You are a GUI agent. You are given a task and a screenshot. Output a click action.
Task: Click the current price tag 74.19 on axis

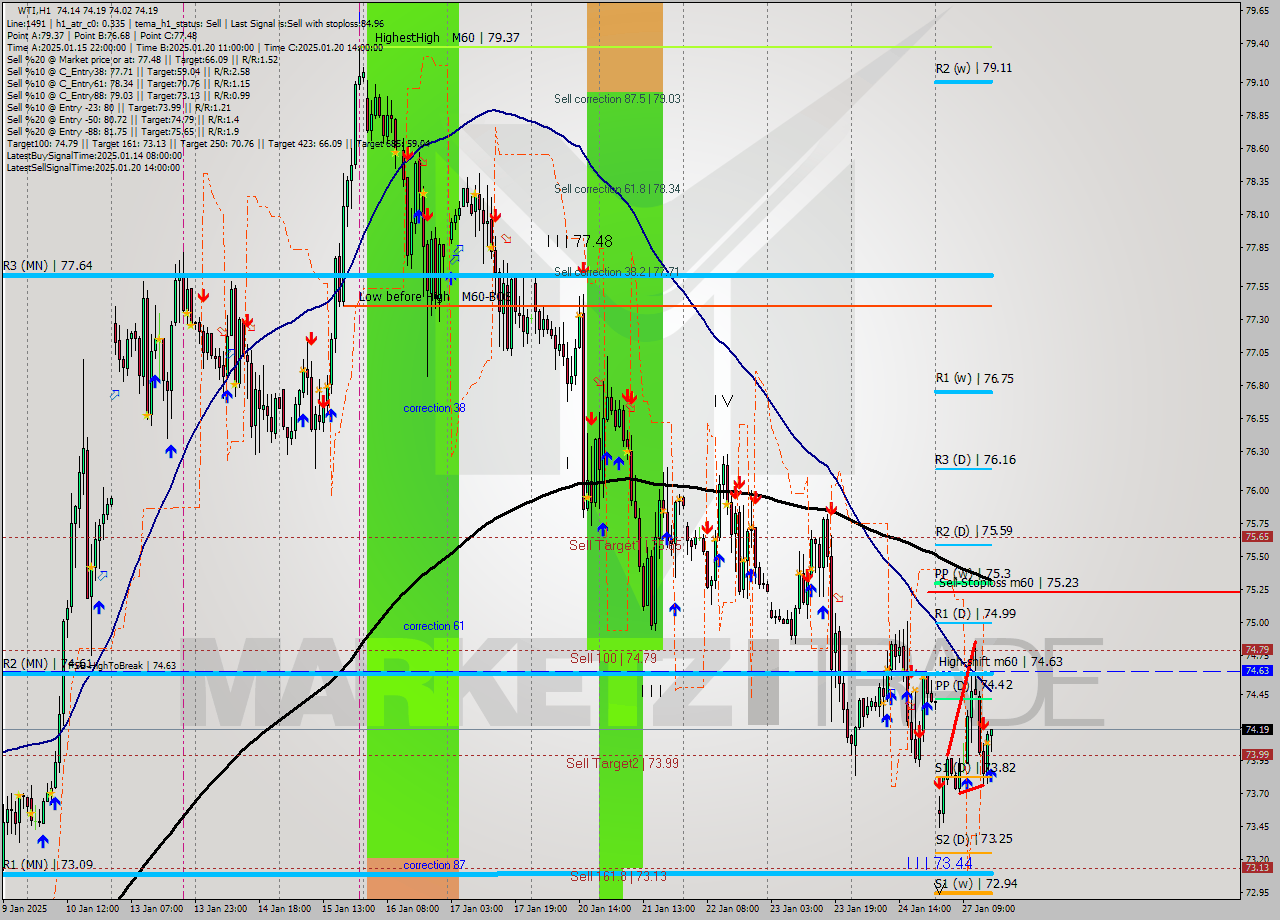tap(1257, 730)
